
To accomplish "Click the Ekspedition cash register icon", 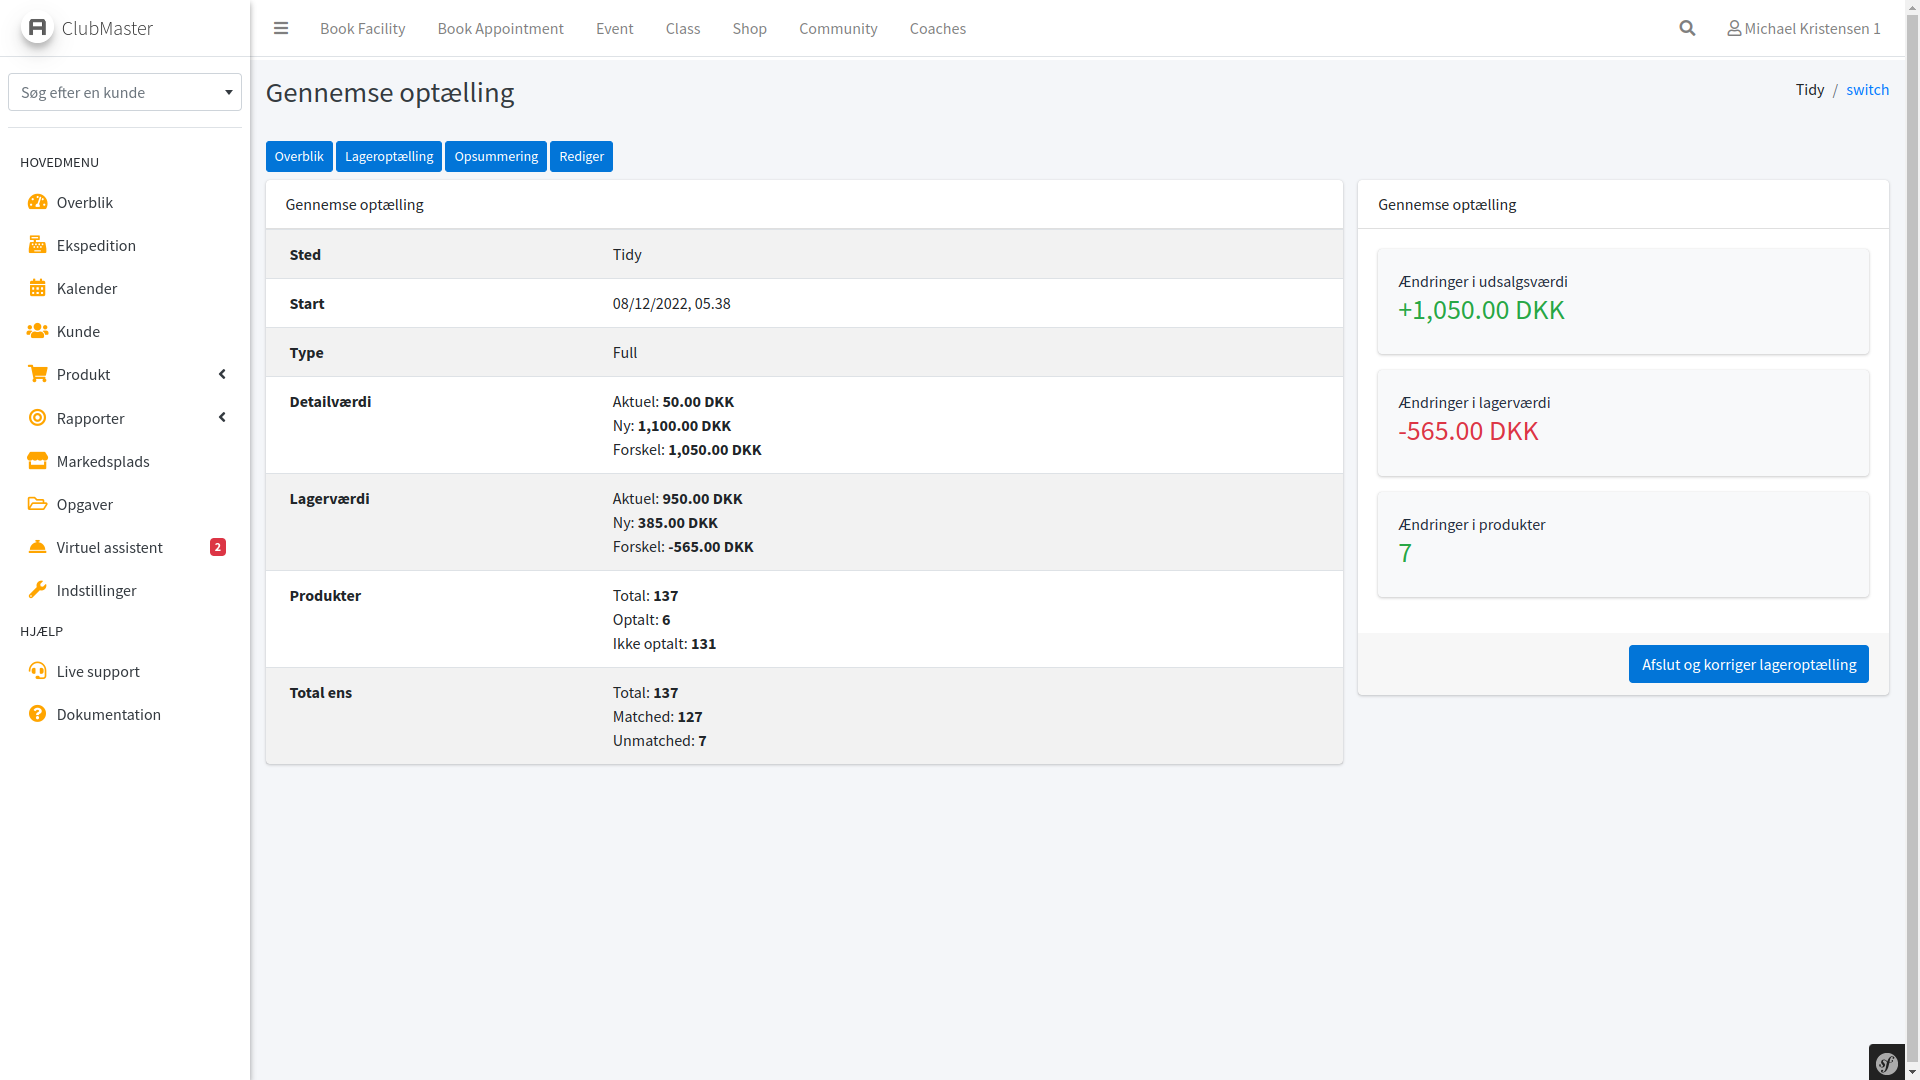I will point(37,245).
